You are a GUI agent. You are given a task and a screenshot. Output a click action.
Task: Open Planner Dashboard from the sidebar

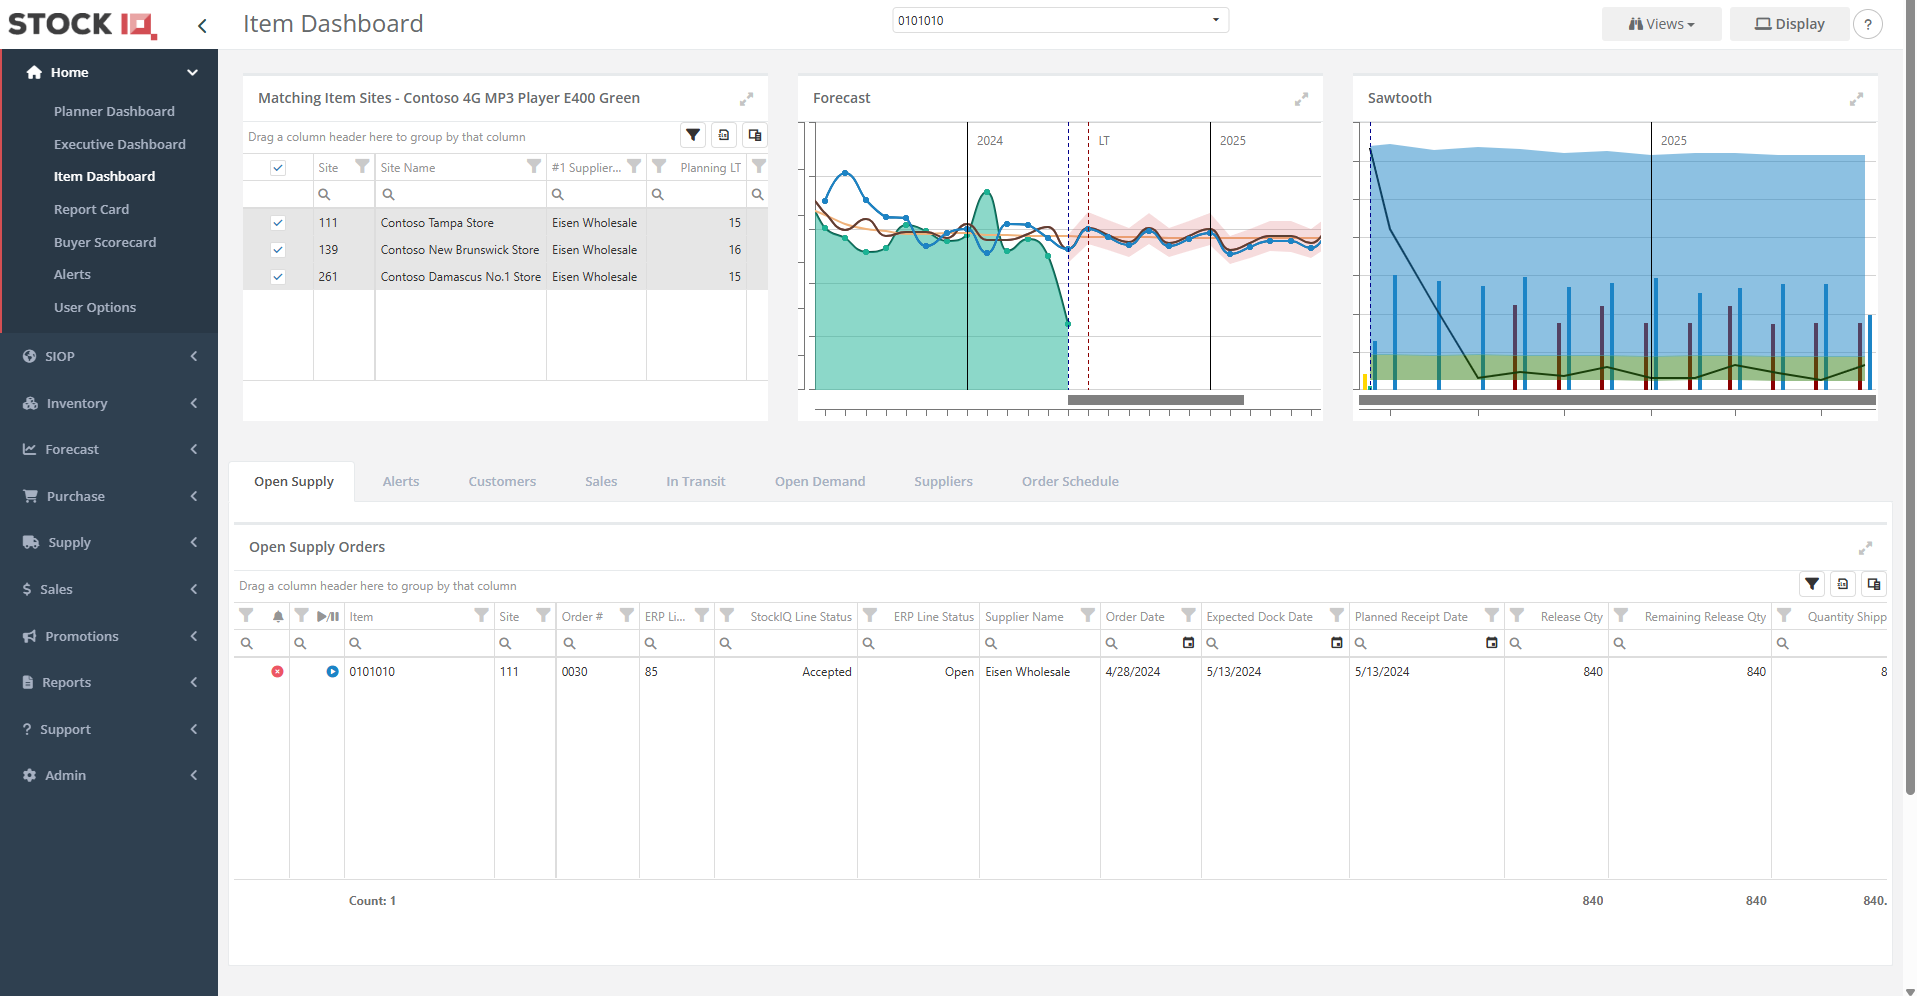(x=114, y=111)
